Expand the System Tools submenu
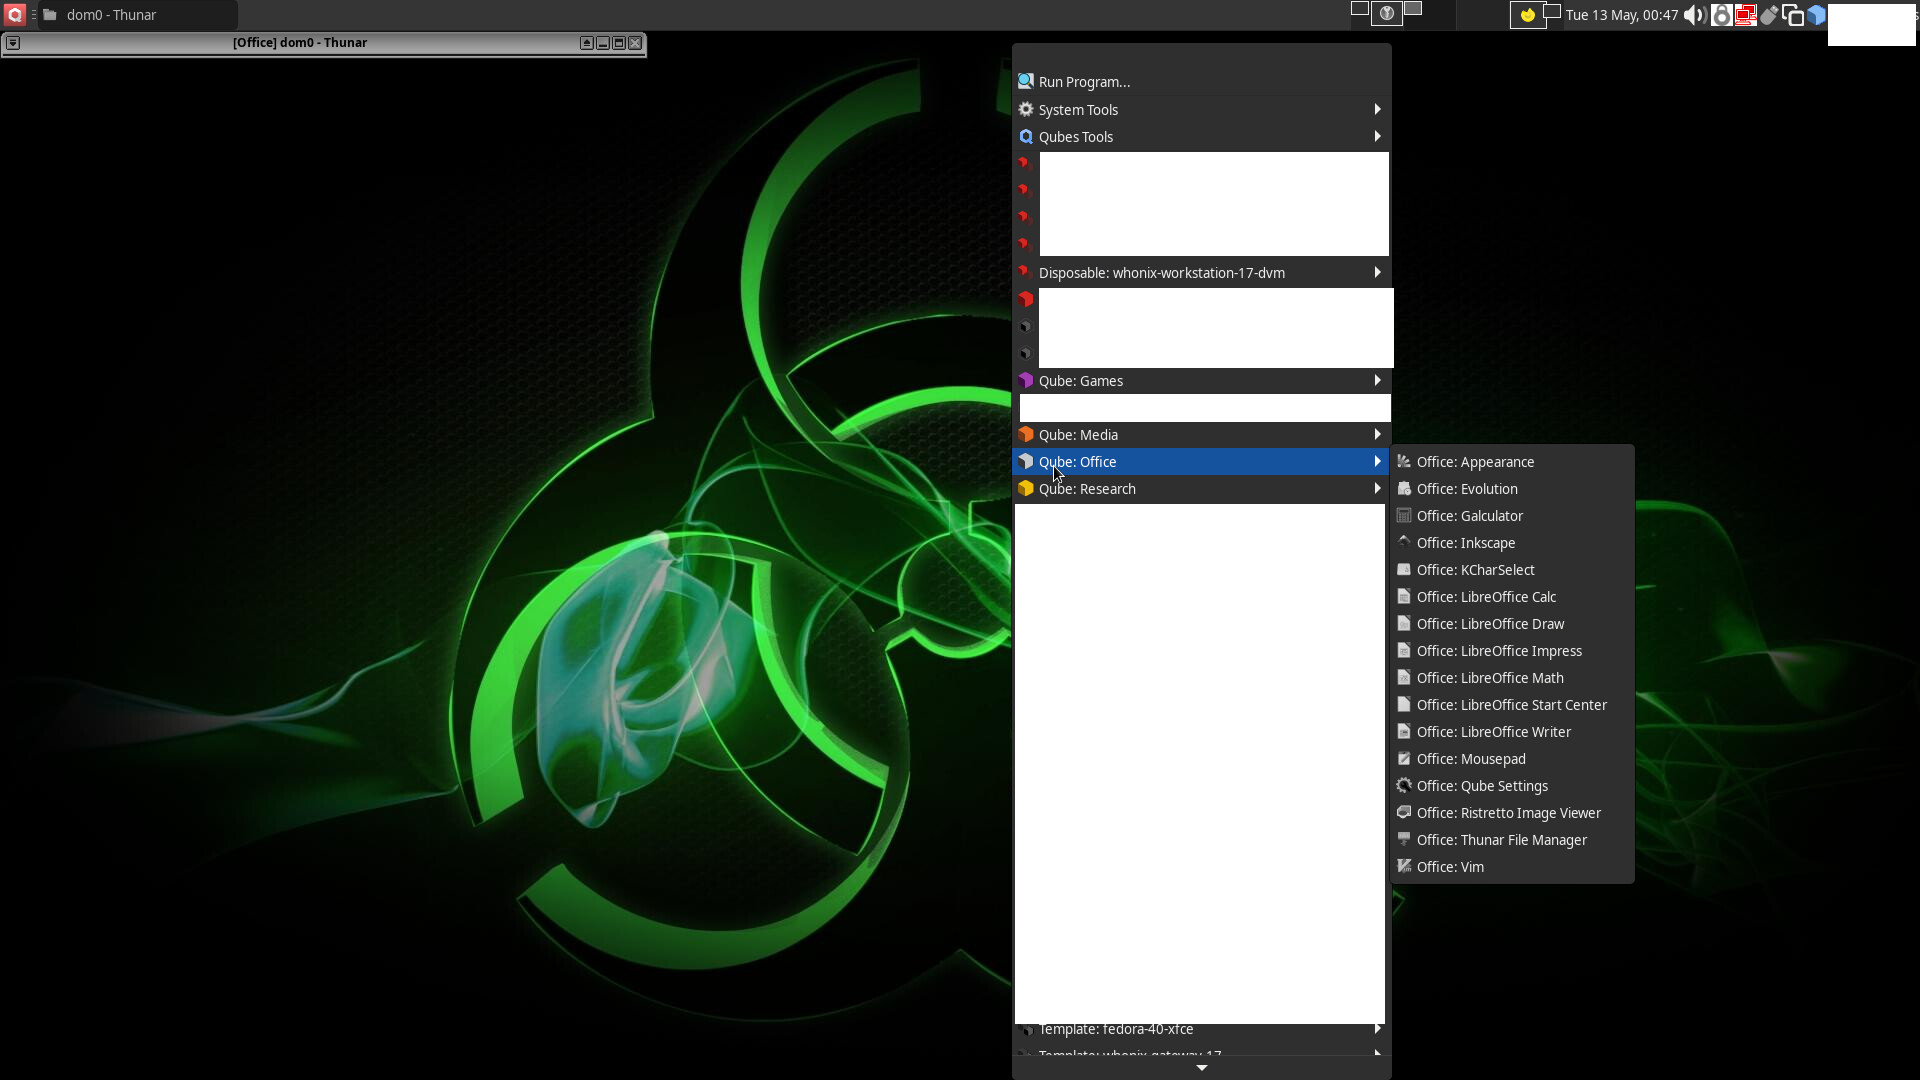Viewport: 1920px width, 1080px height. [x=1080, y=109]
